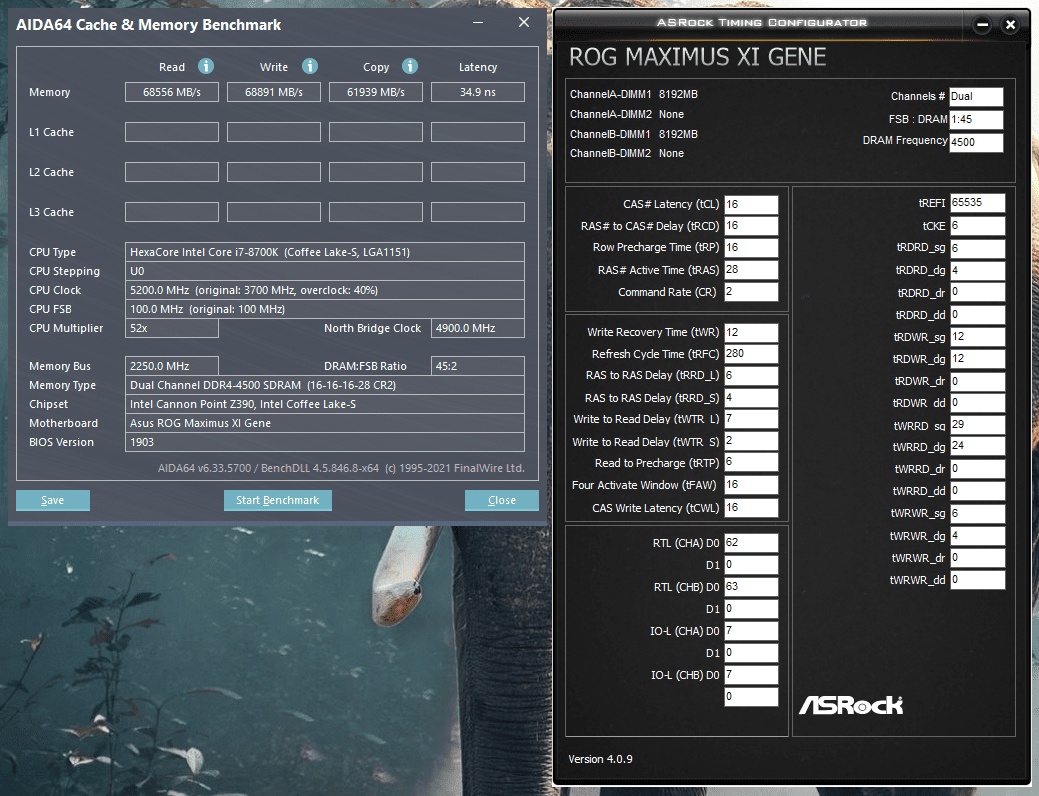Minimize the AIDA64 benchmark window
Image resolution: width=1039 pixels, height=796 pixels.
(x=478, y=23)
